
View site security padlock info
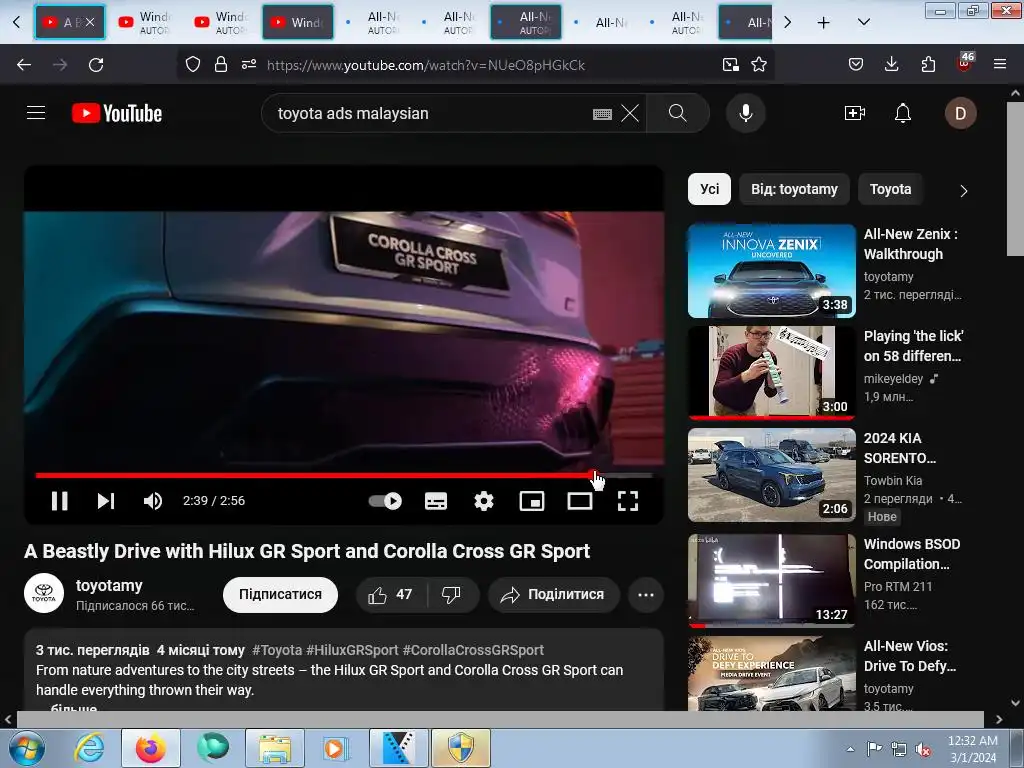pyautogui.click(x=221, y=64)
